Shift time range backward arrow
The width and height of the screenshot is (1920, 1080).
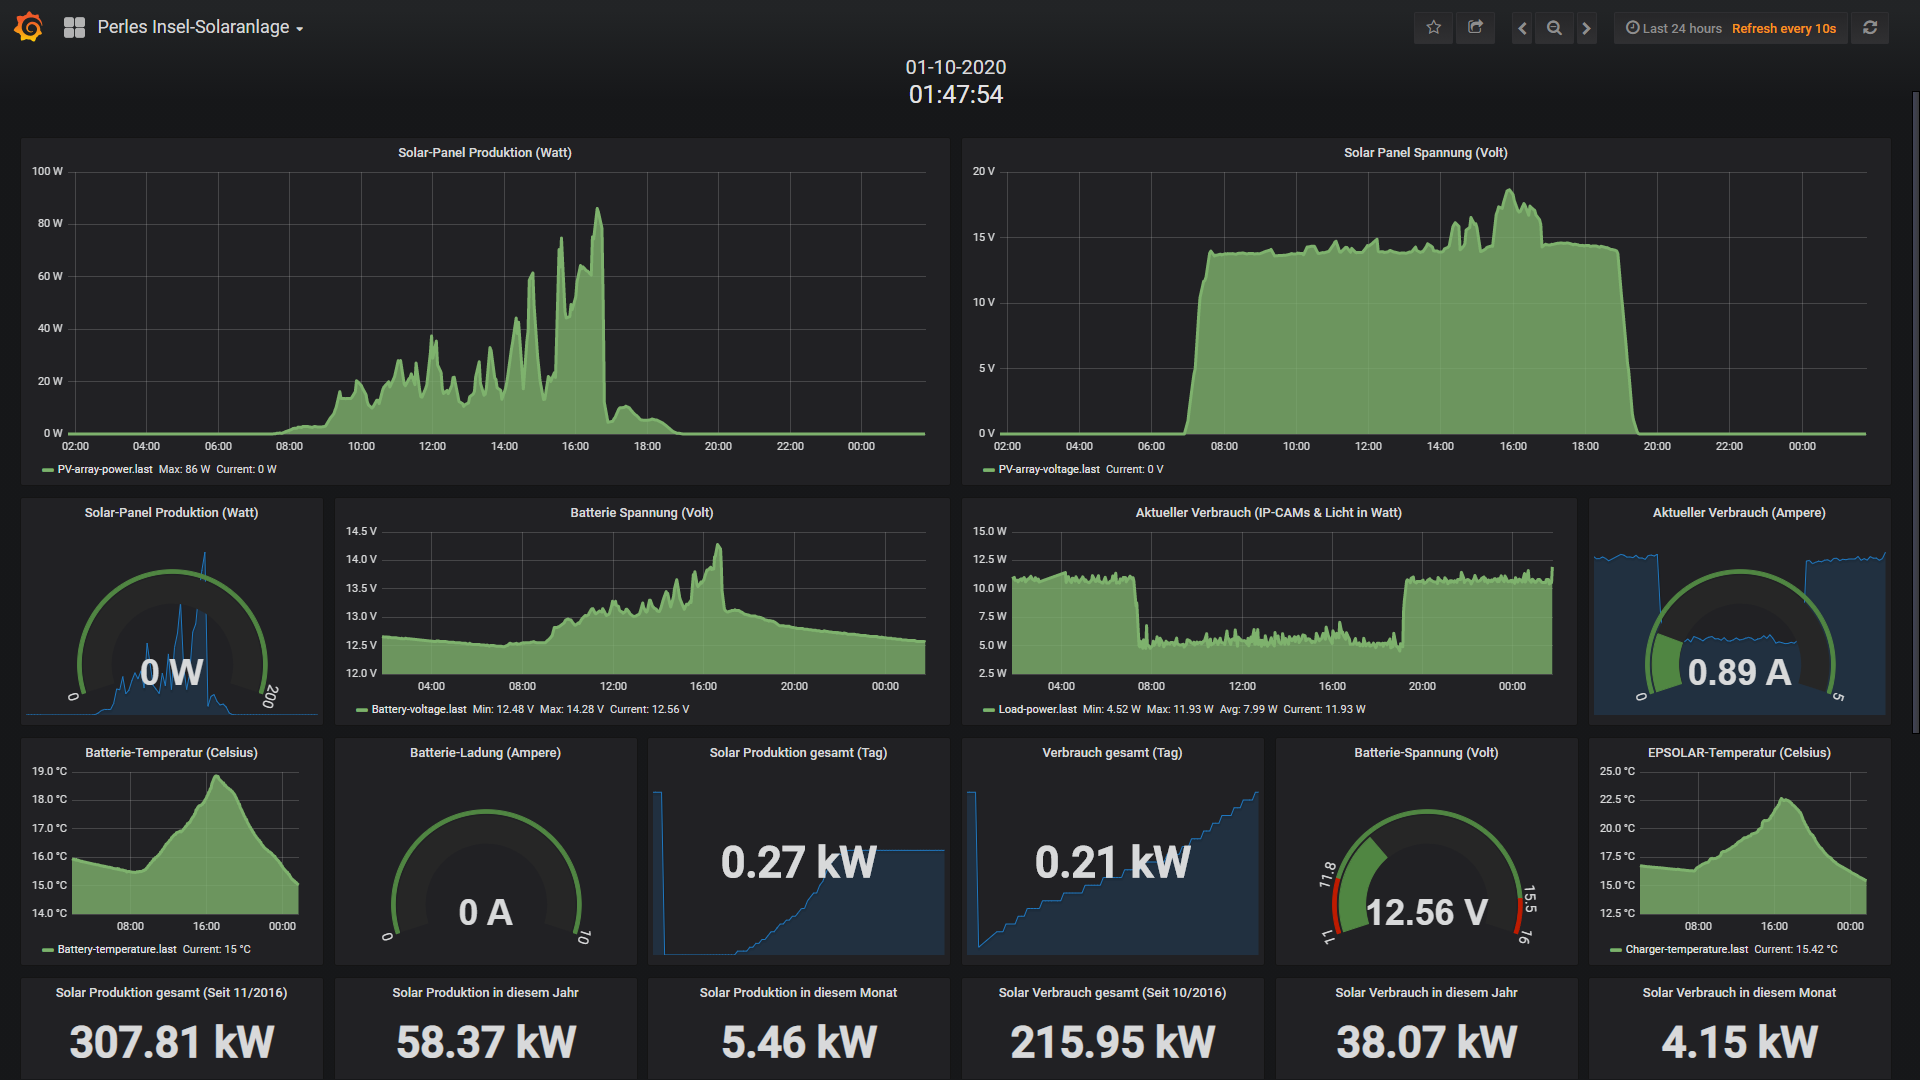point(1522,28)
